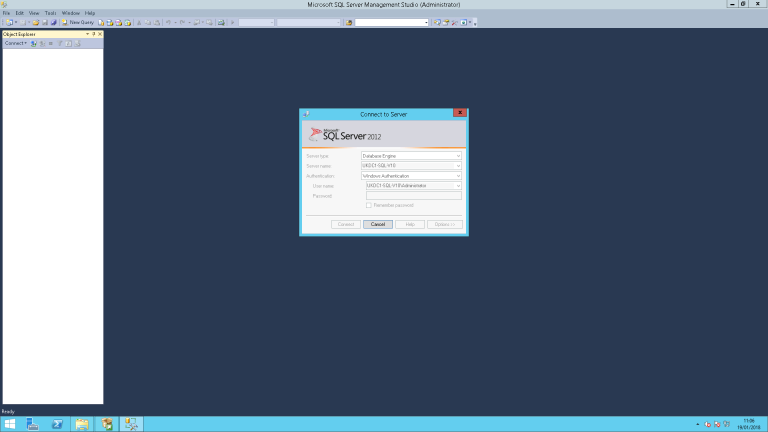Open the User name dropdown

(458, 186)
